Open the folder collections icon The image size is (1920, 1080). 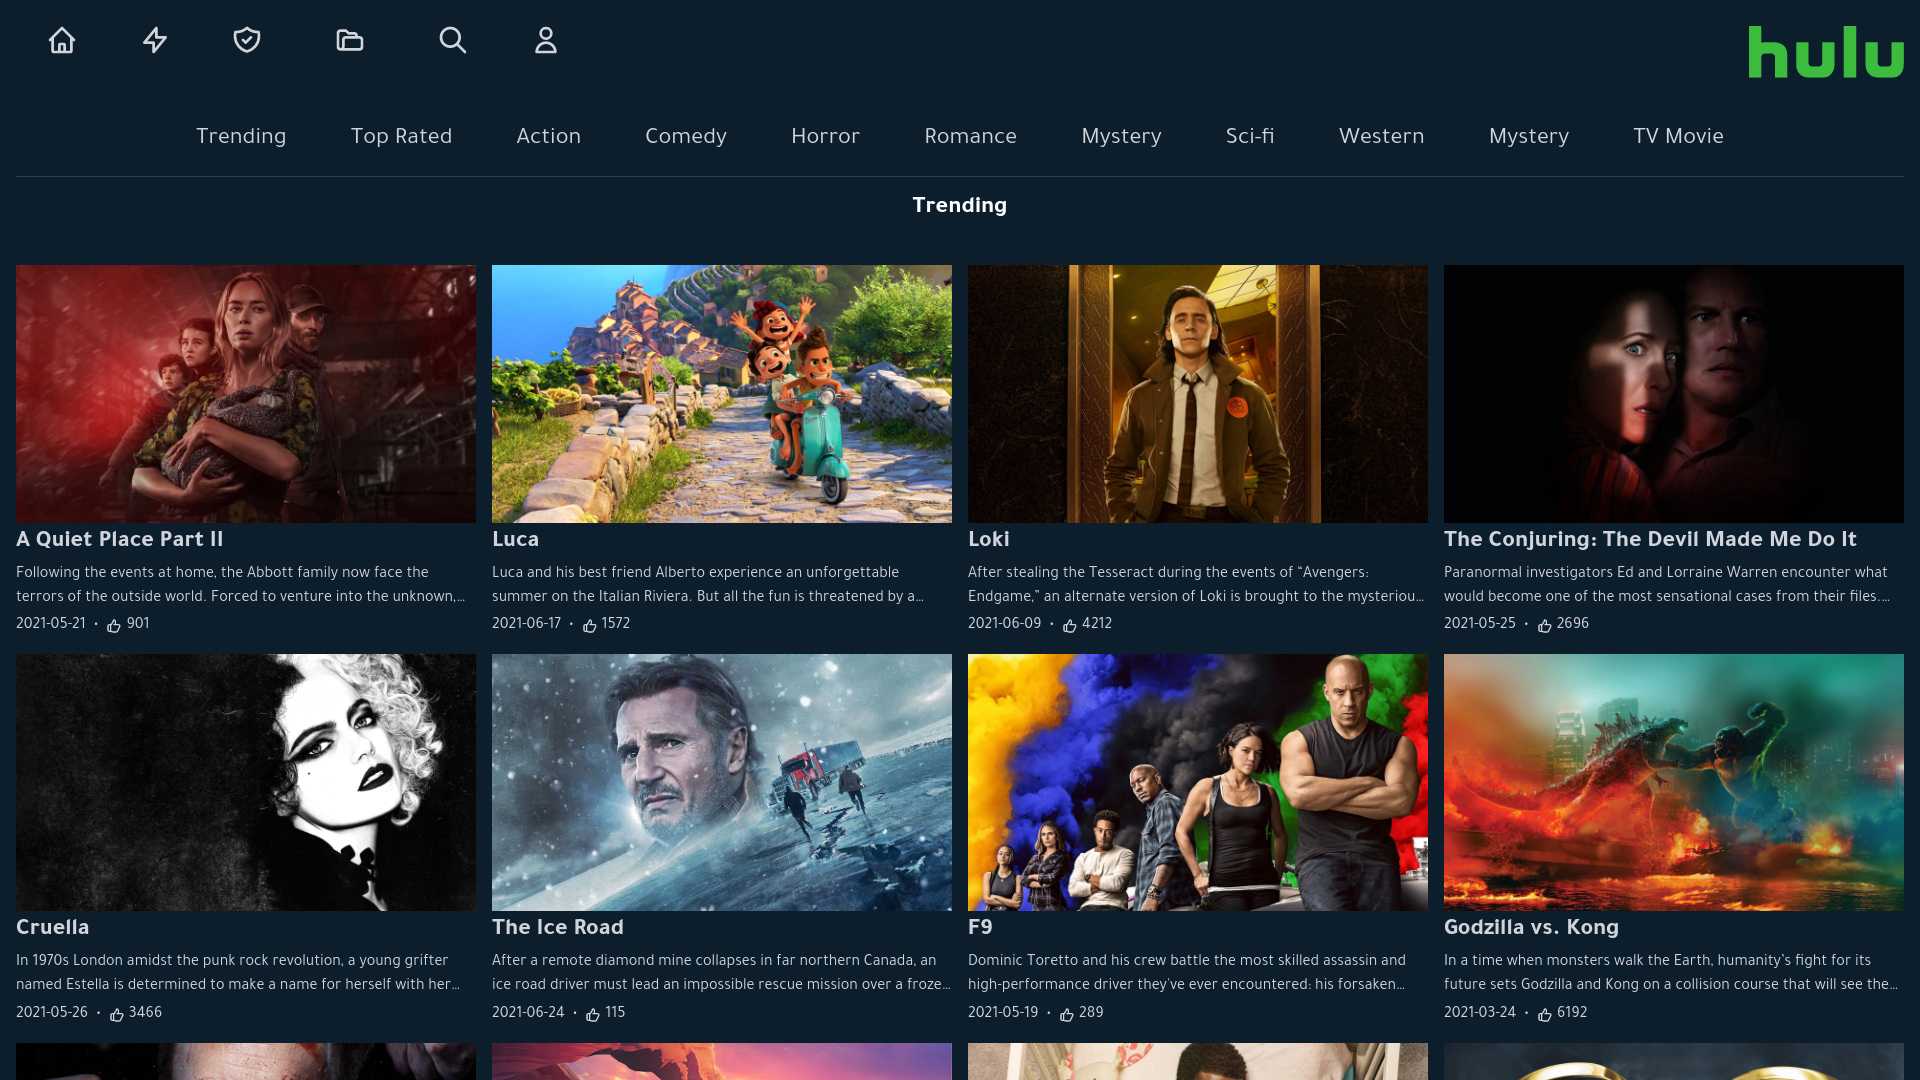click(350, 40)
